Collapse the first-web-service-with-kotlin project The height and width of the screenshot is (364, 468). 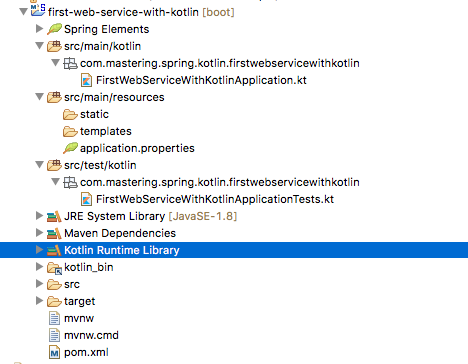23,12
